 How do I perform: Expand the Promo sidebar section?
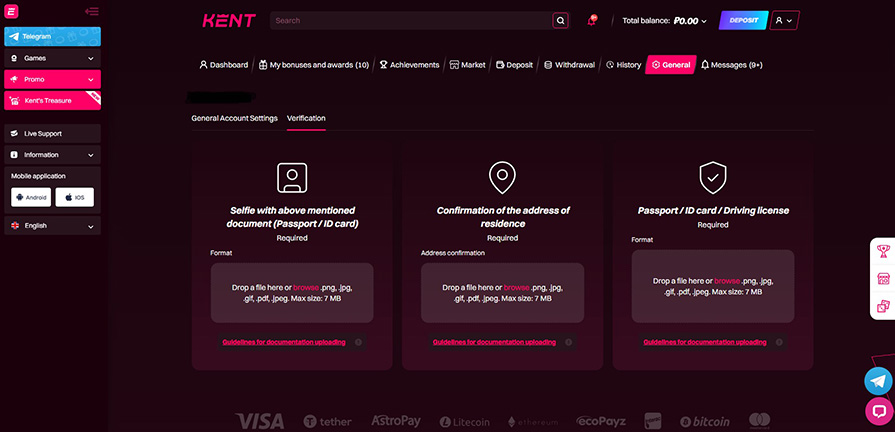52,79
